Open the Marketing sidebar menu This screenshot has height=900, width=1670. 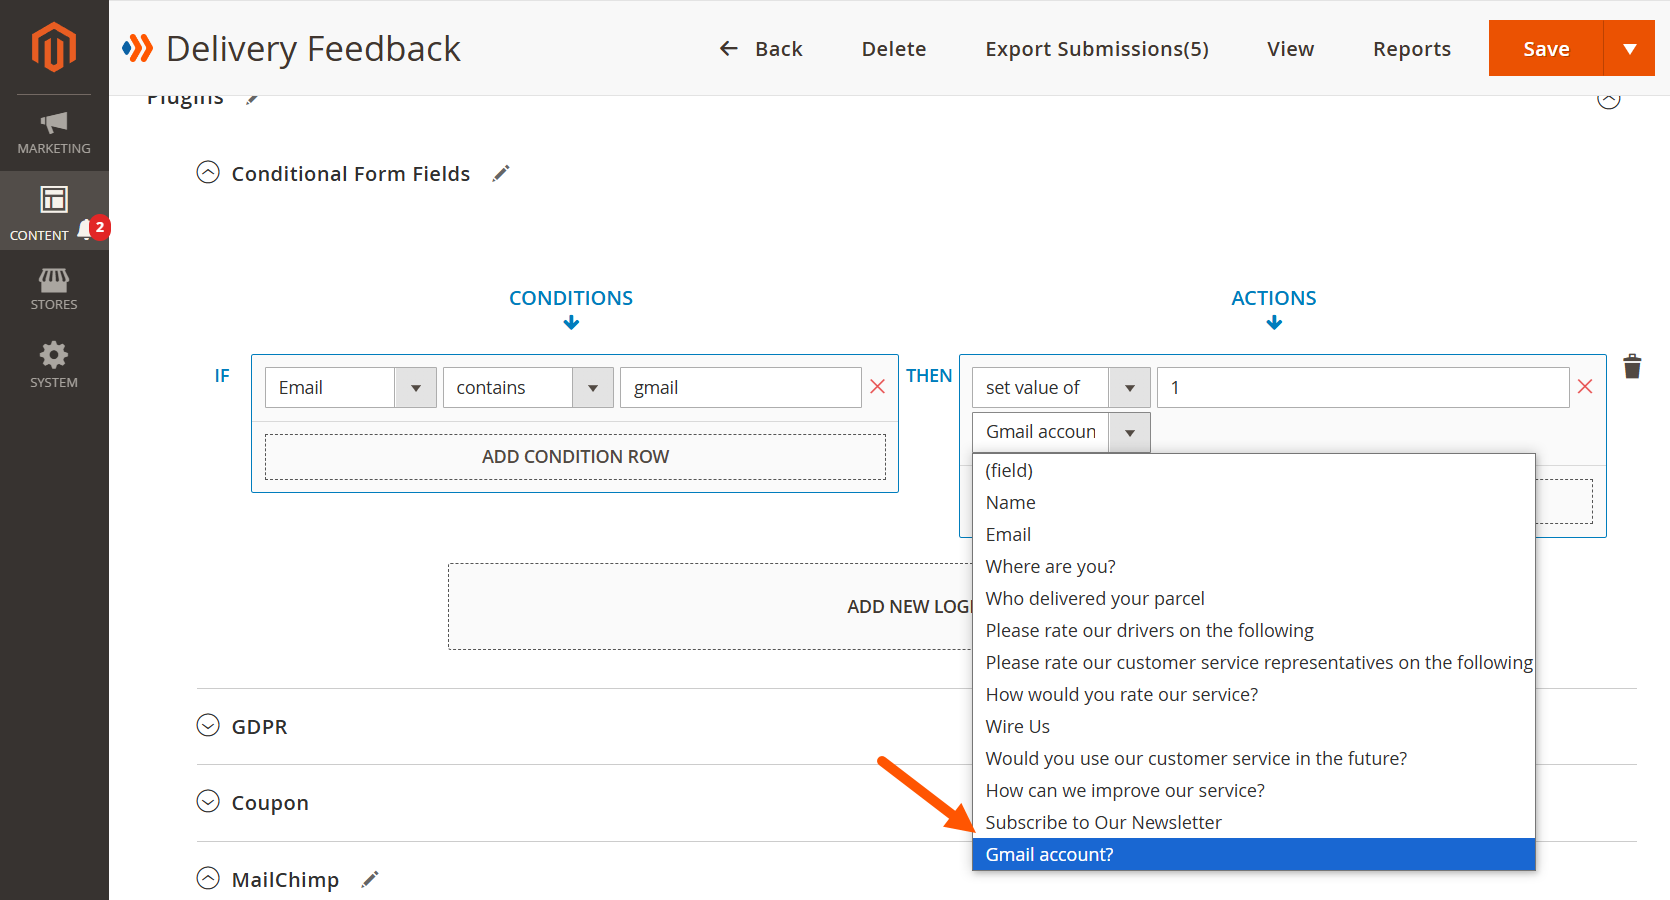pyautogui.click(x=54, y=133)
